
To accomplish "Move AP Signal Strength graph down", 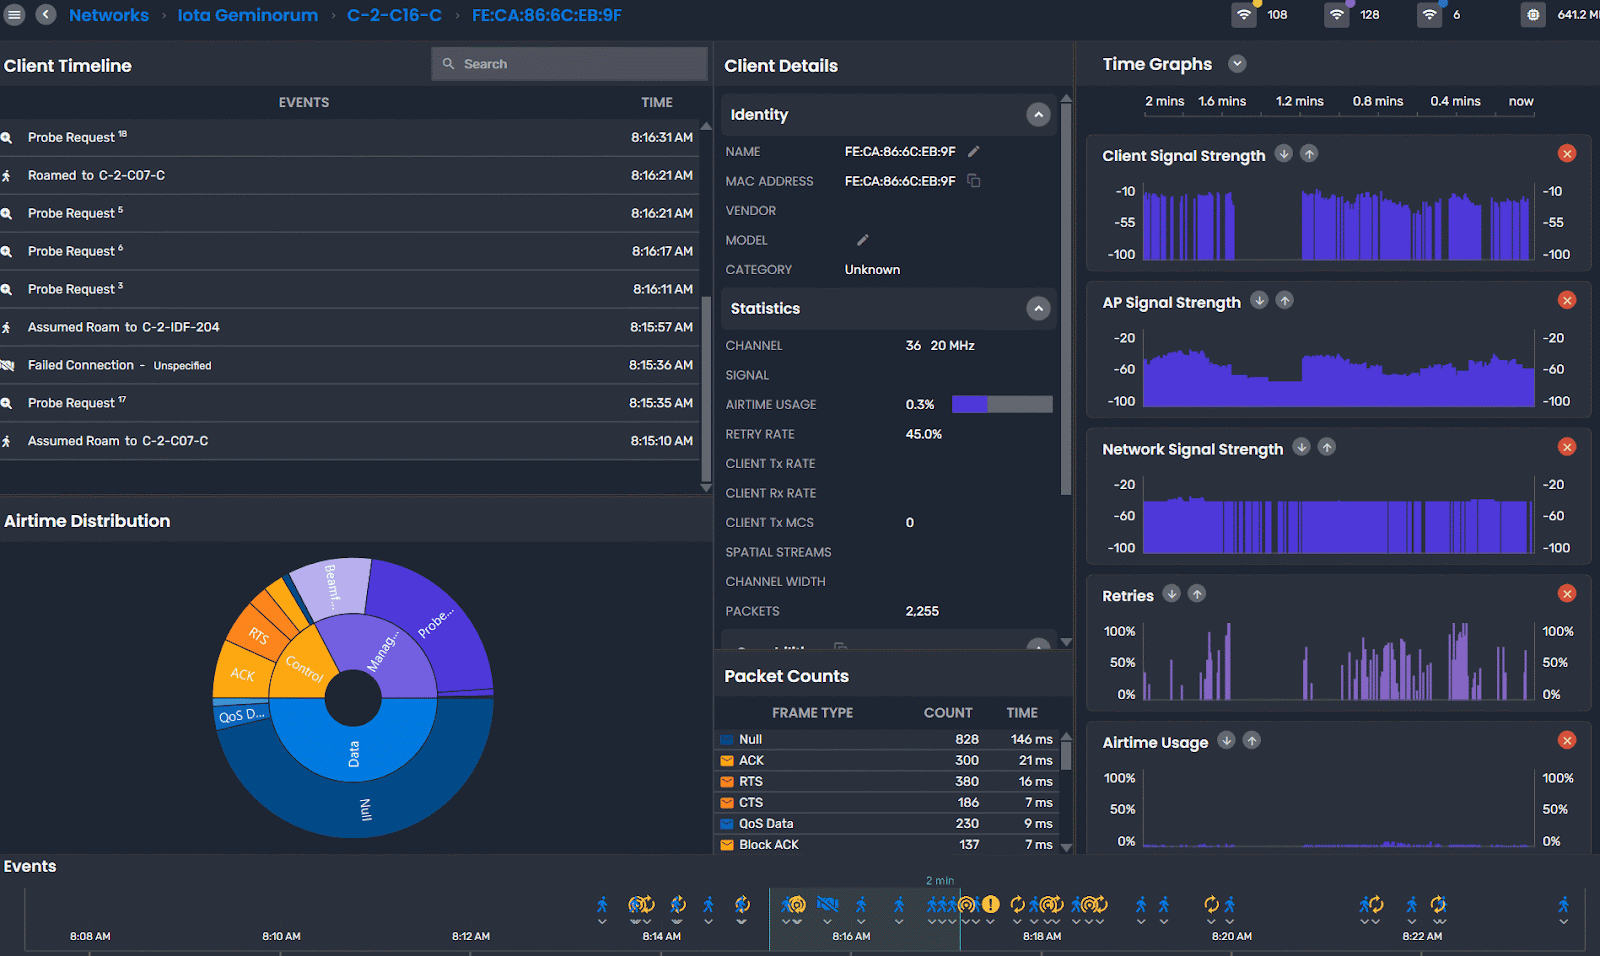I will (x=1259, y=300).
